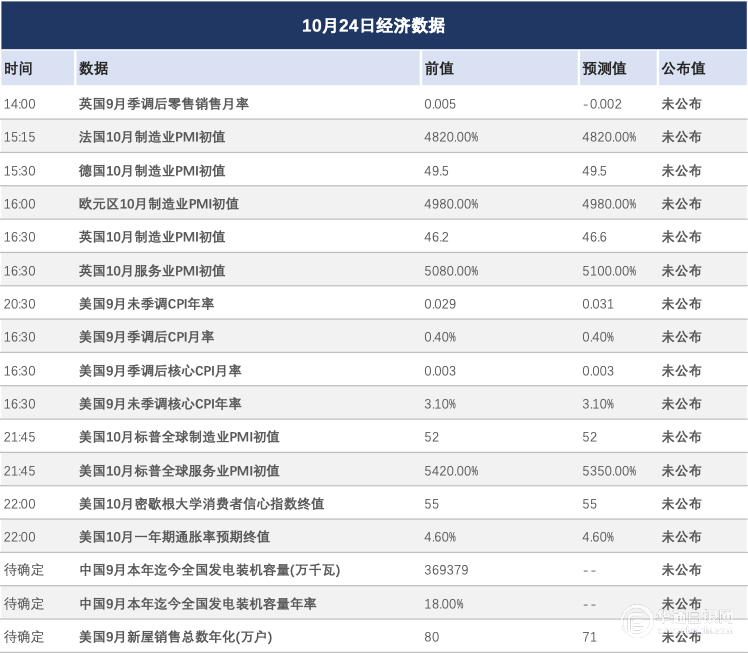Click previous value 369379 cell

(446, 570)
